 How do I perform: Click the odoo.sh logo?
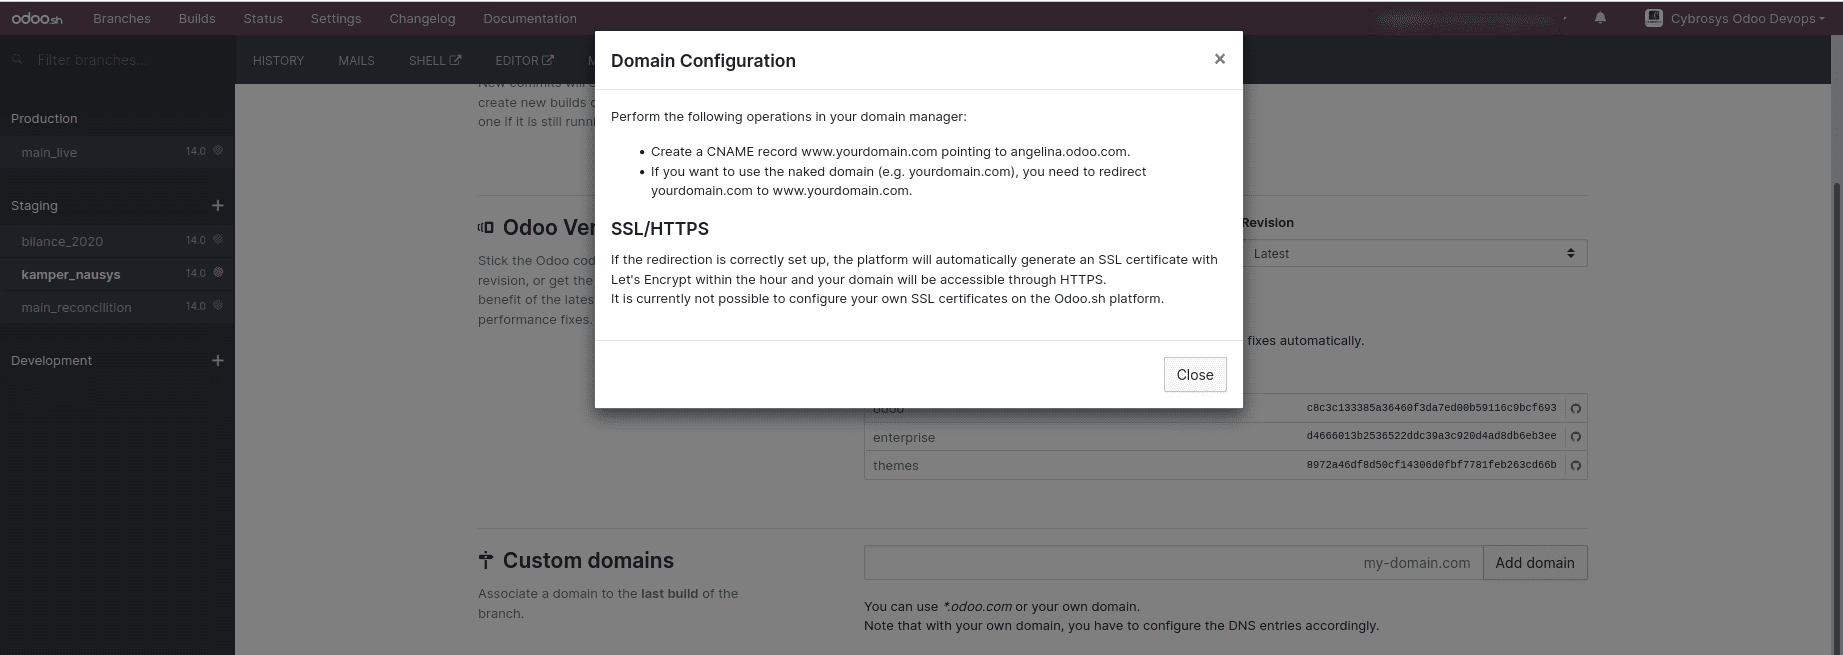[37, 19]
